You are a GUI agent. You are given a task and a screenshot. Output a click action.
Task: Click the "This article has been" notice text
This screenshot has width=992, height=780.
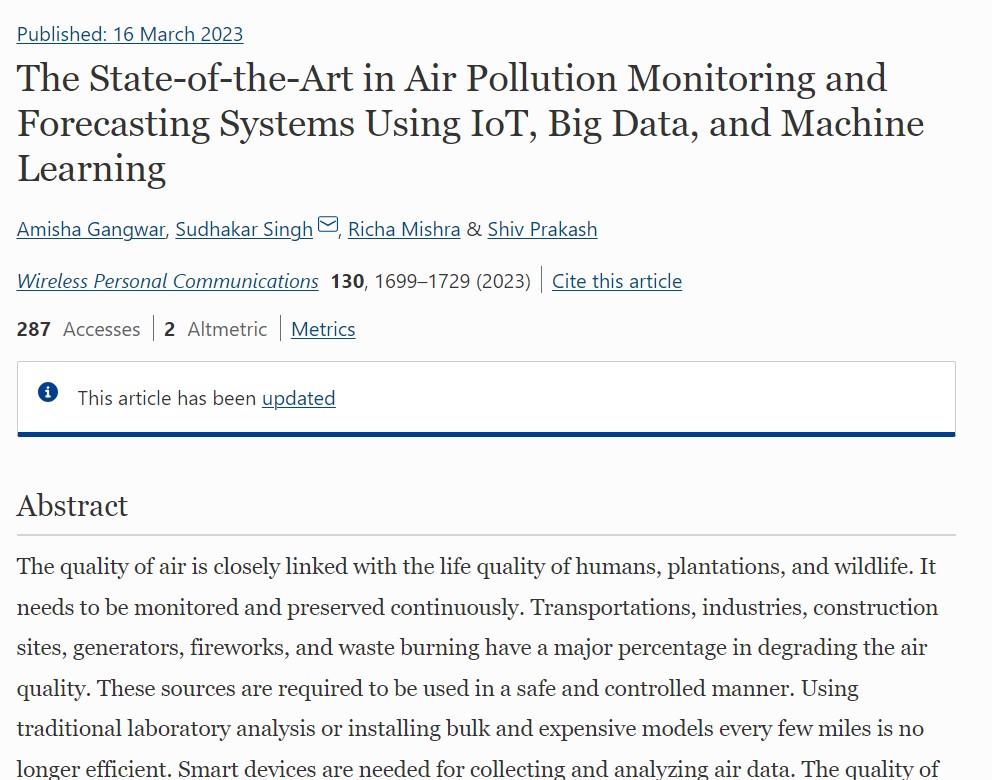[167, 398]
